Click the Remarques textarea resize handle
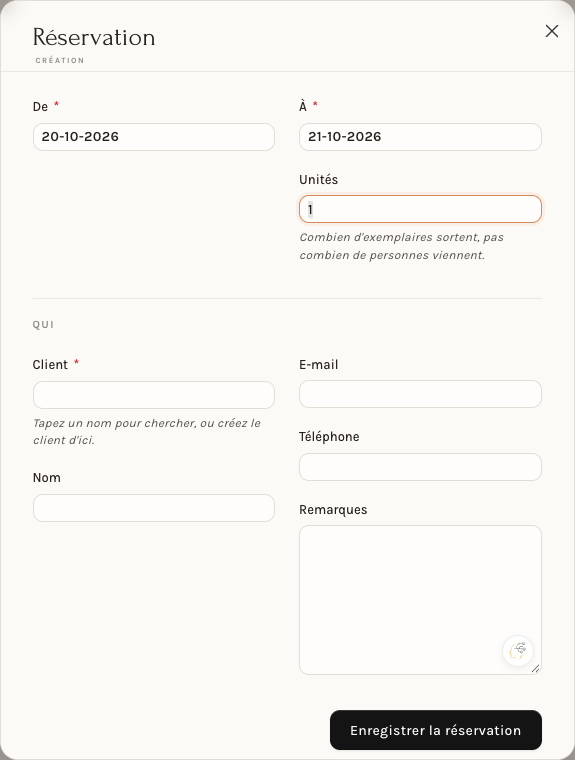 (x=535, y=669)
